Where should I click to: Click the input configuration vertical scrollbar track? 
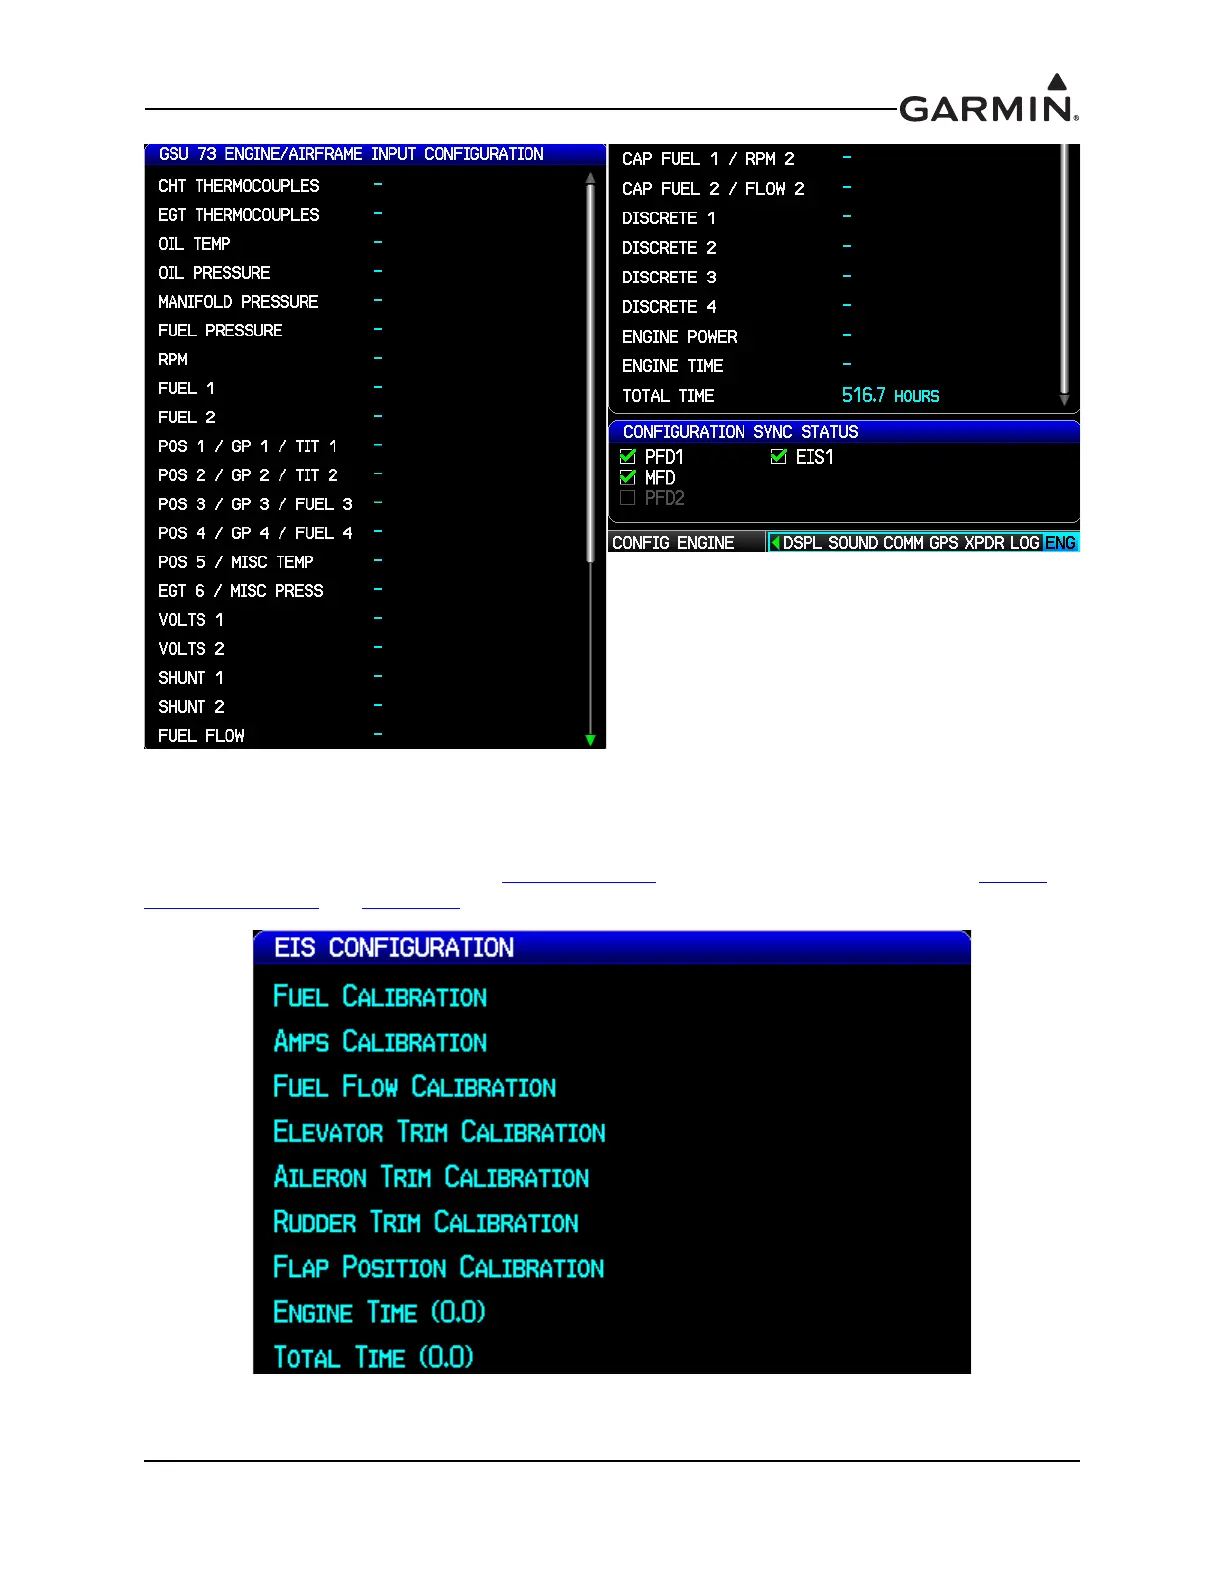coord(590,460)
